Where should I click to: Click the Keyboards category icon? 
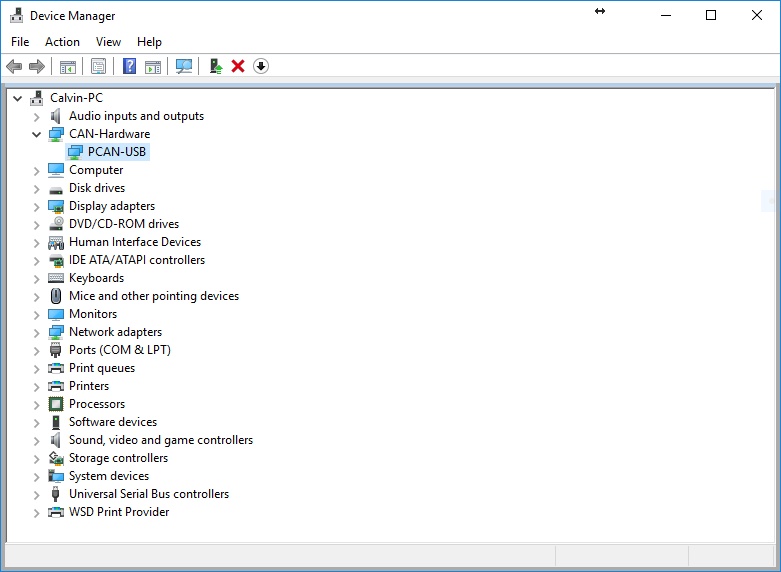tap(56, 278)
